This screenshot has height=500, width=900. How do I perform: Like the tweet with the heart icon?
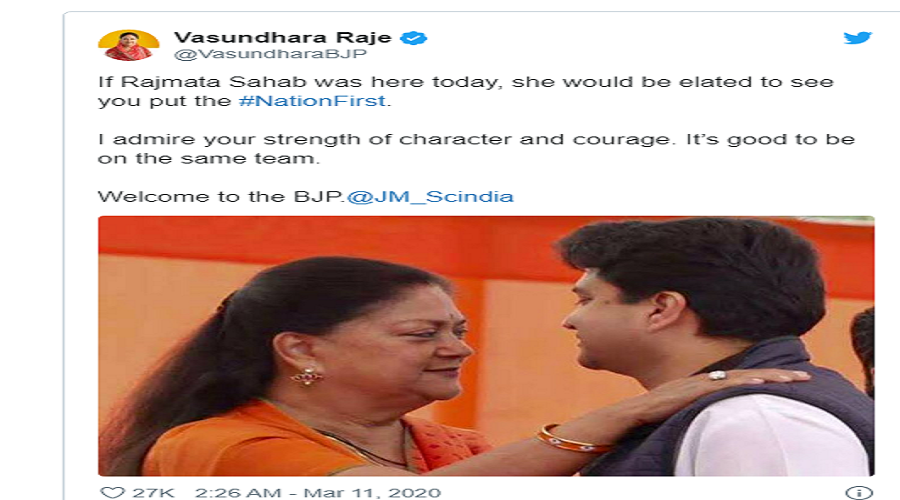pos(112,493)
